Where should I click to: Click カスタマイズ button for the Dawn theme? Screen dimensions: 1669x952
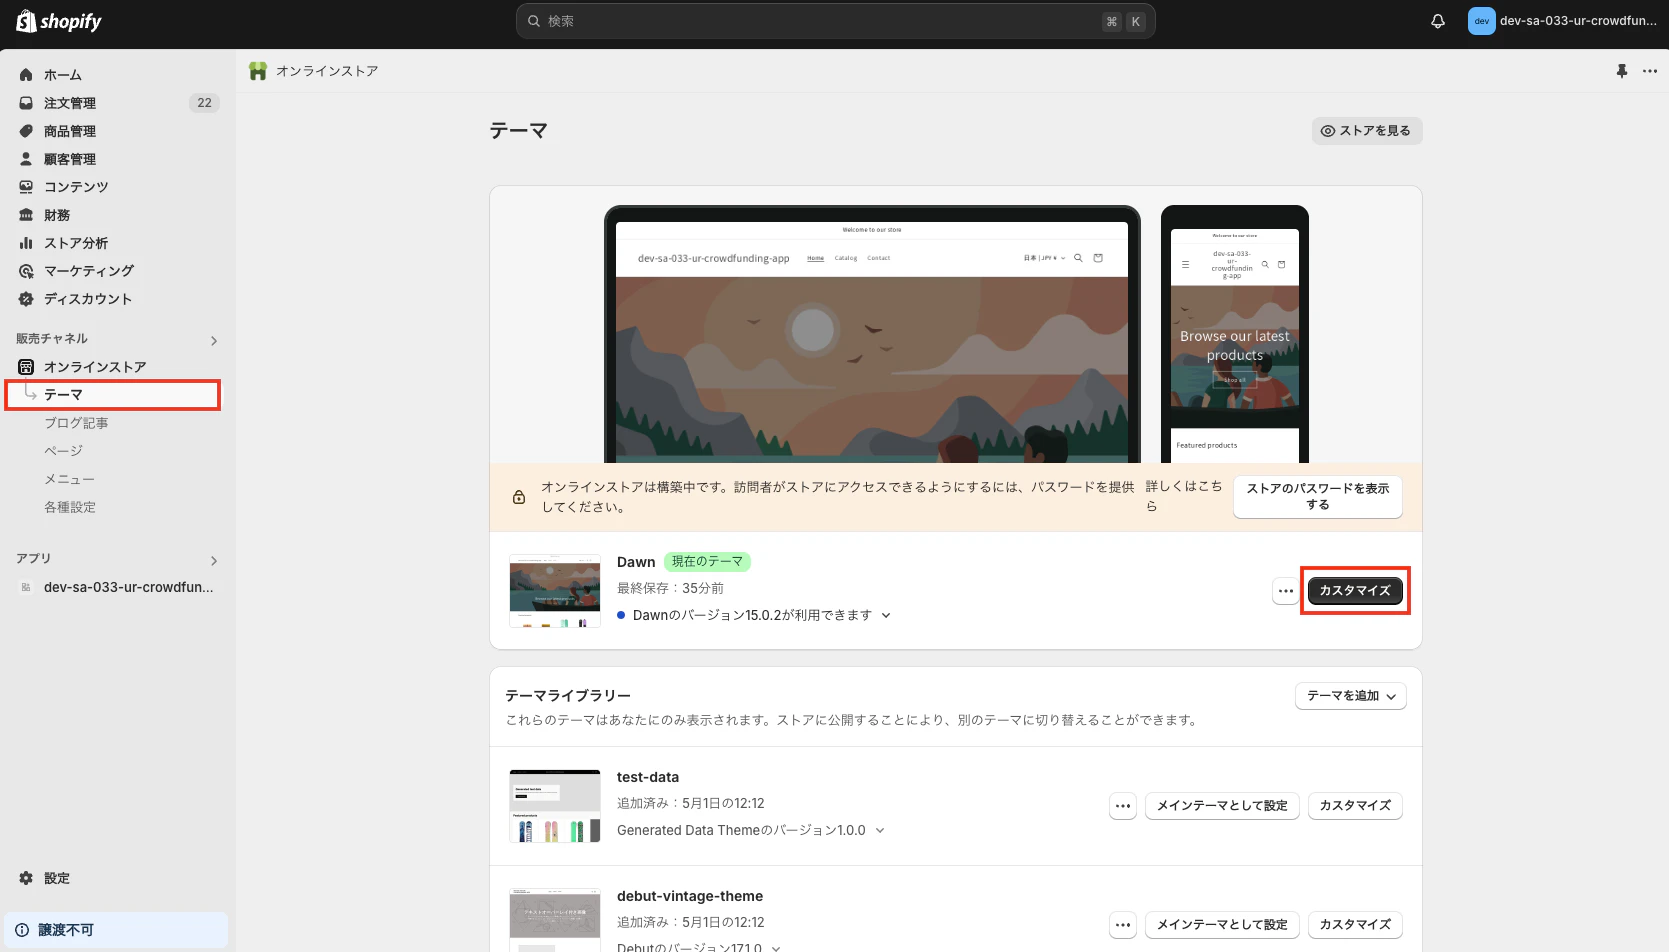1354,590
